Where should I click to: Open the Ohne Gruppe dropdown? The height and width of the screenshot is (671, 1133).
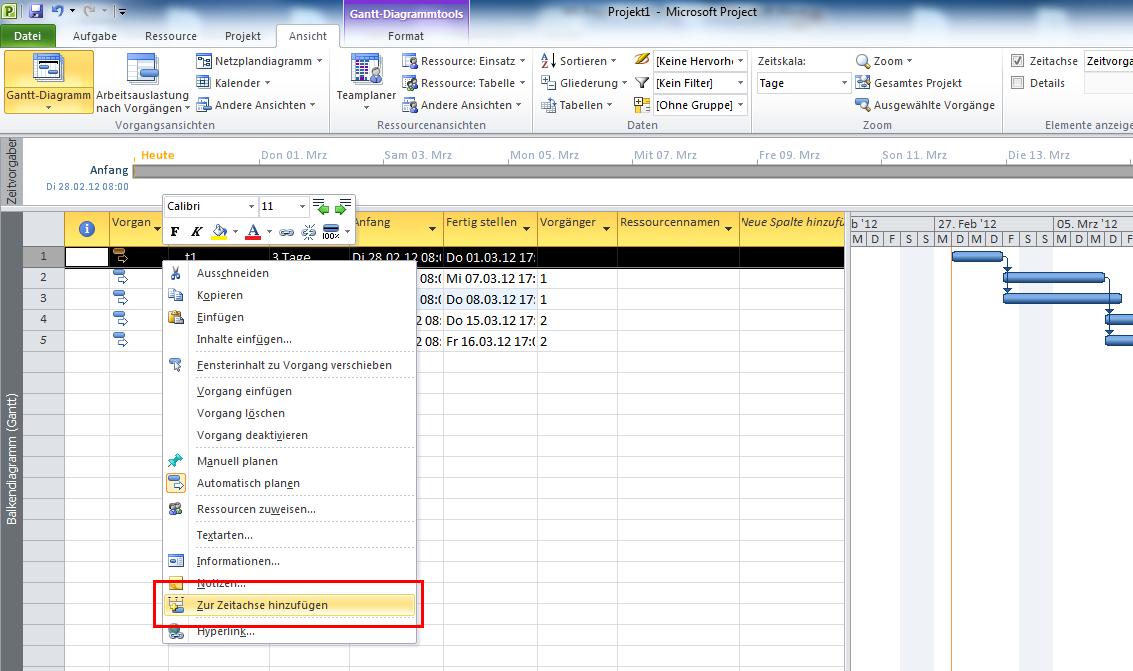click(741, 105)
